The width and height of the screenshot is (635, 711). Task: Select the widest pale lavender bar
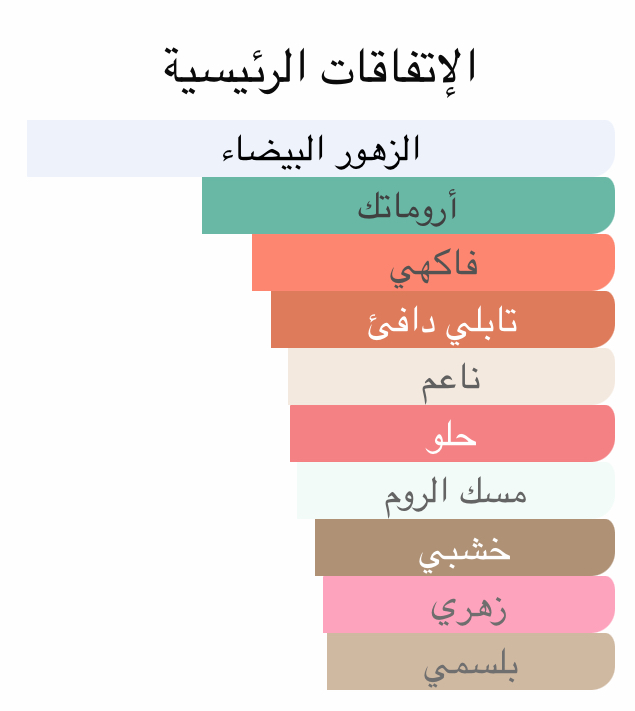320,149
